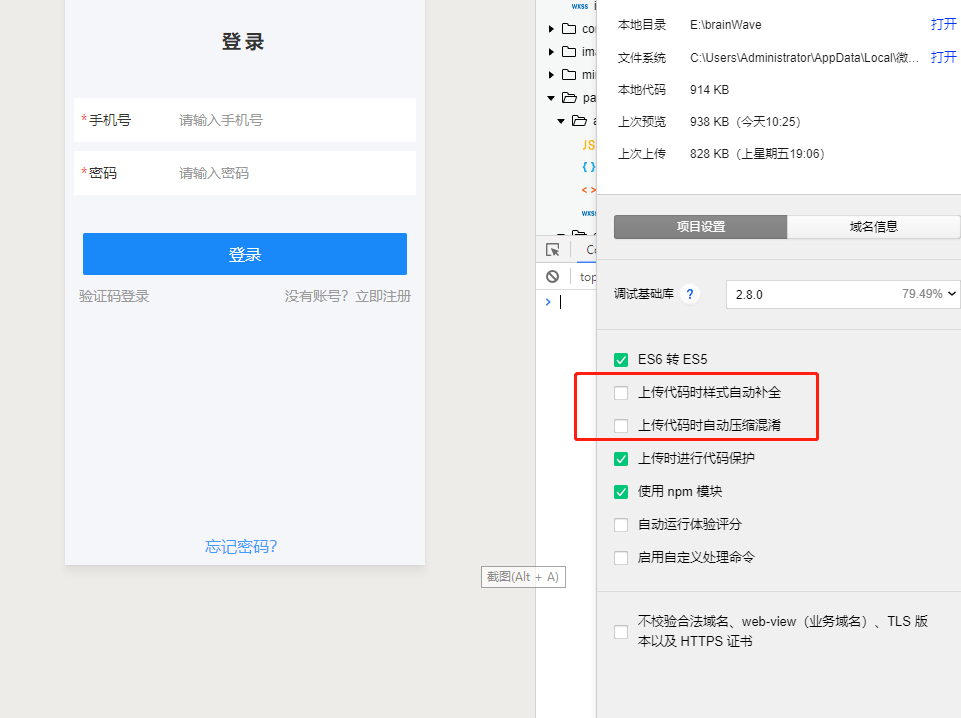Click the clear console icon
The height and width of the screenshot is (718, 961).
pos(552,277)
